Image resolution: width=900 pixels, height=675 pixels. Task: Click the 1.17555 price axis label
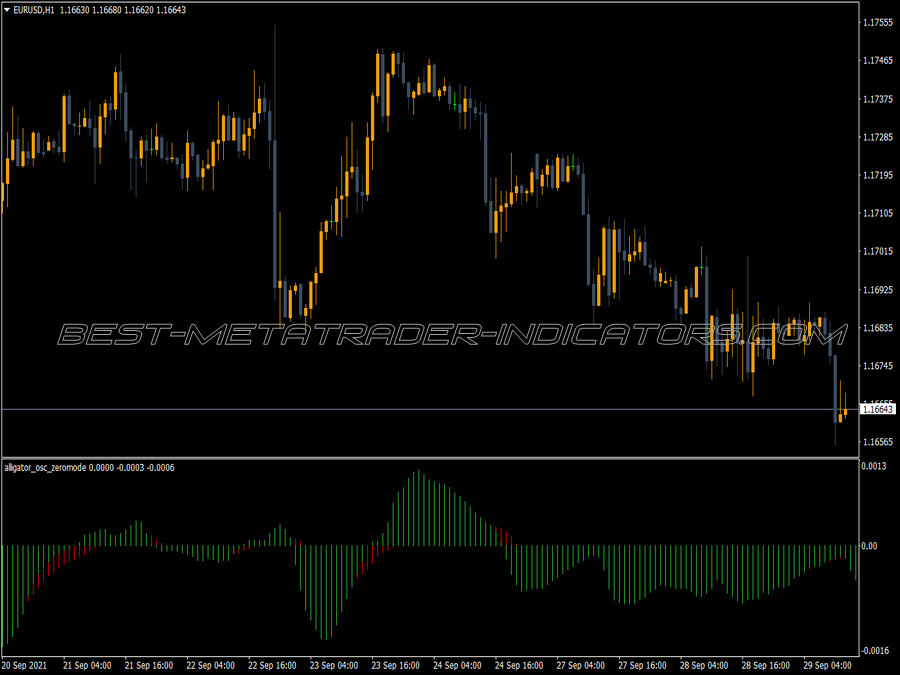878,22
